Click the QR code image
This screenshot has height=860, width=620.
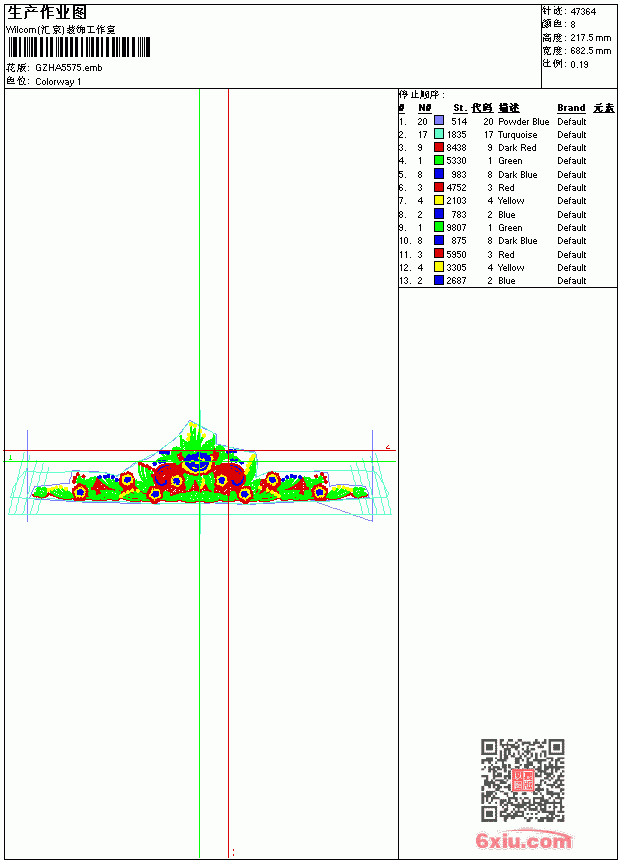point(523,780)
